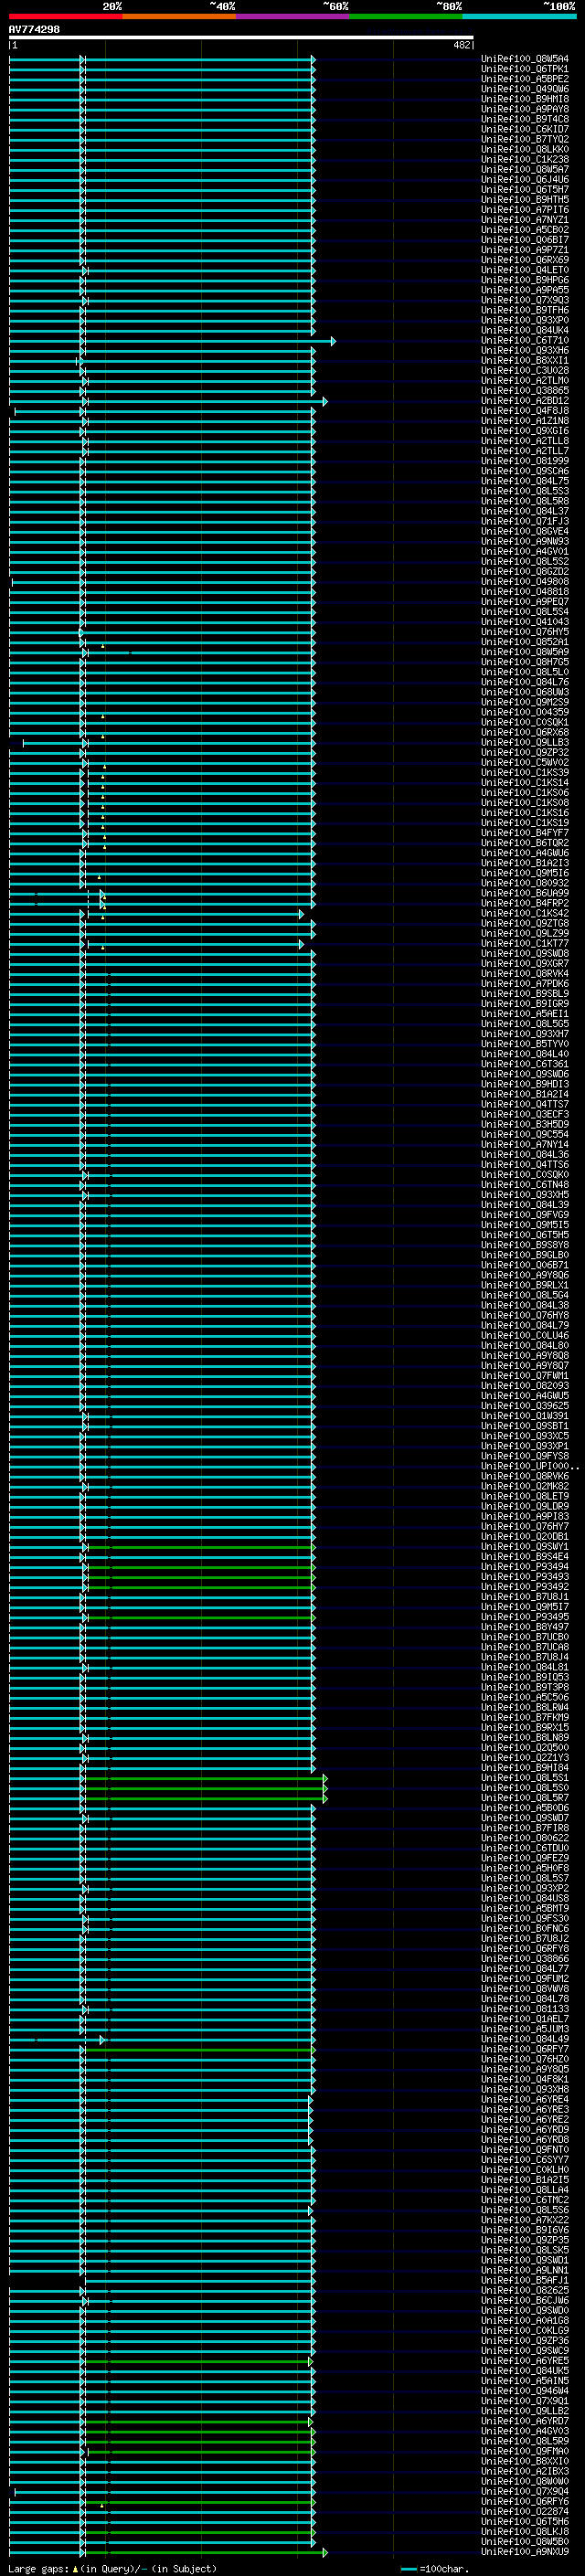Select label UniRef100_Q9SWY1
Screen dimensions: 585x2576
[525, 1547]
